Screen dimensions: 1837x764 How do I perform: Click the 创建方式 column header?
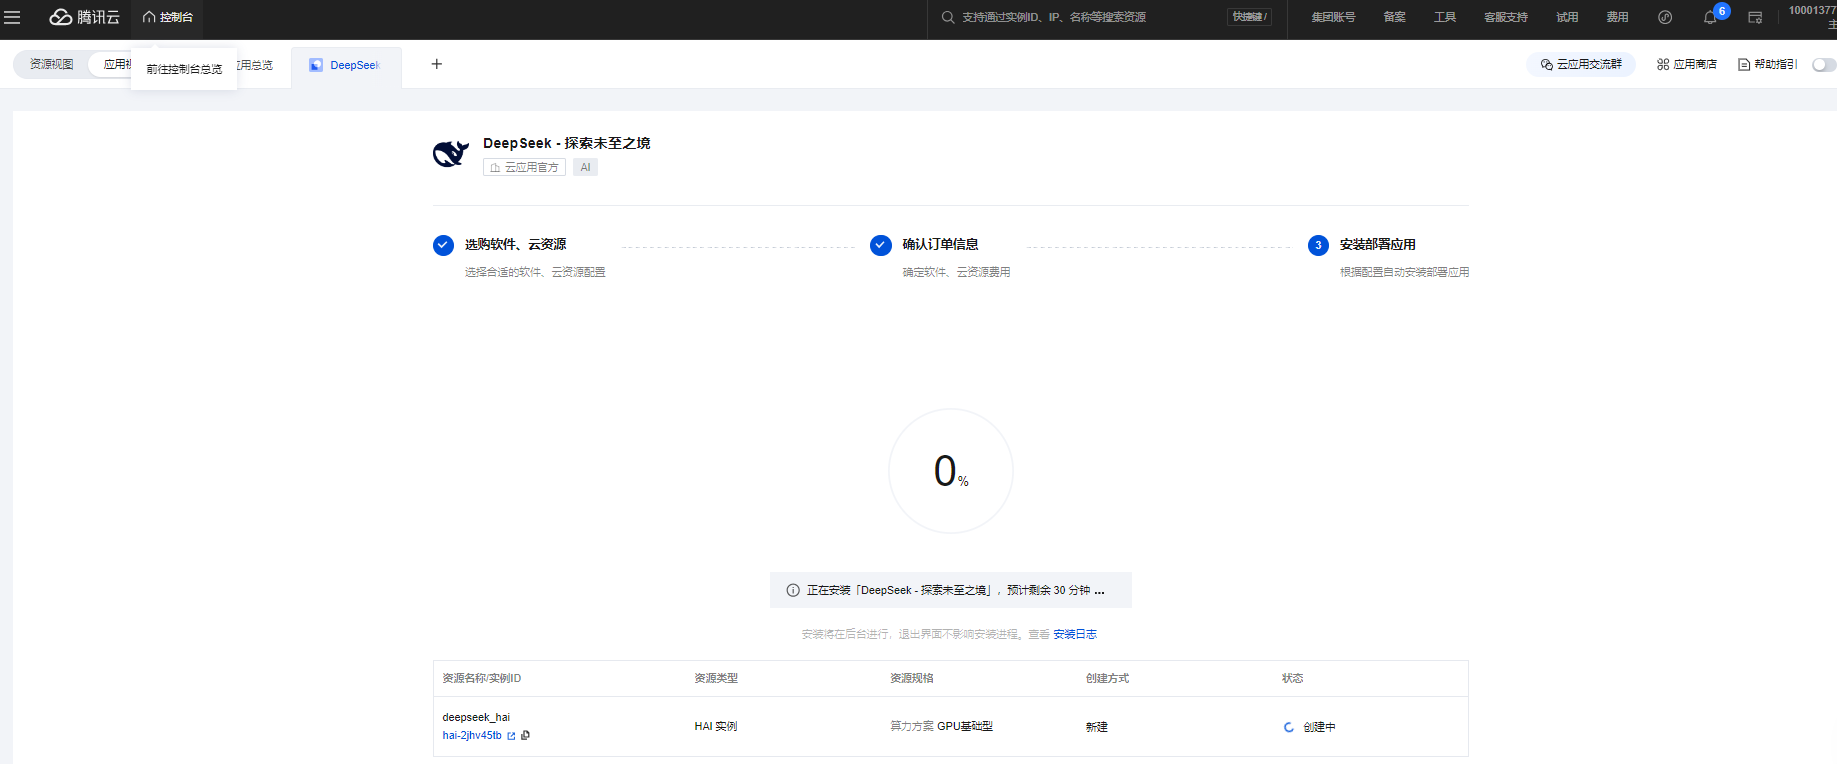(1108, 678)
